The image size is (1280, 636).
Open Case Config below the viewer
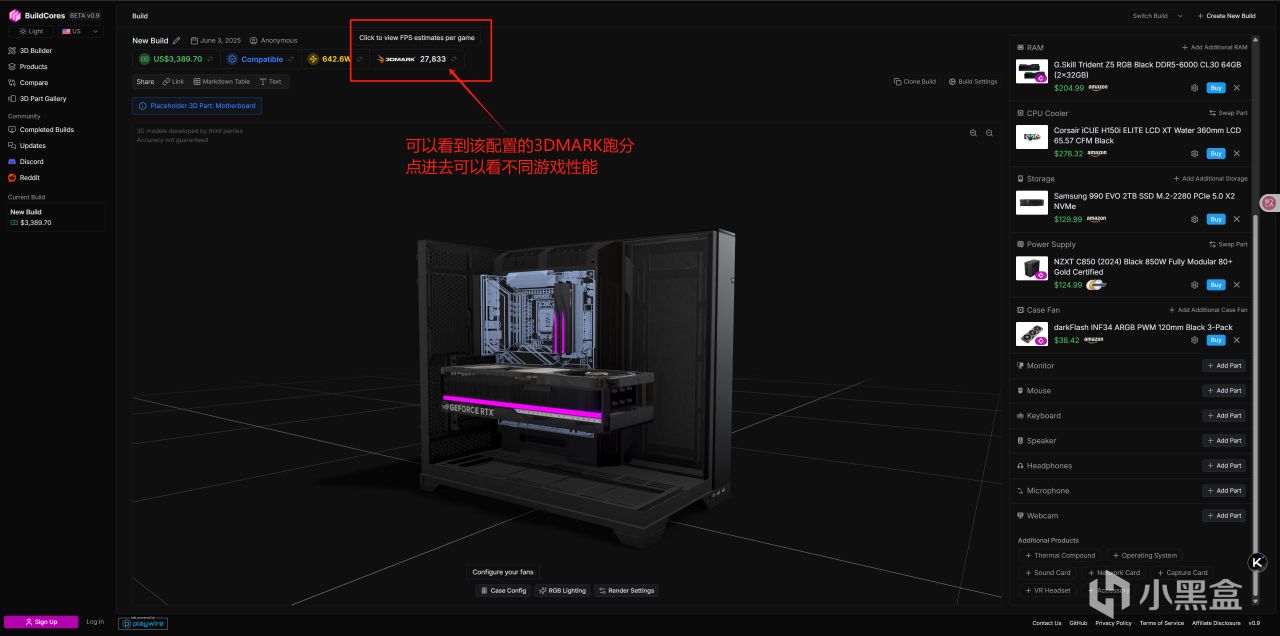503,591
